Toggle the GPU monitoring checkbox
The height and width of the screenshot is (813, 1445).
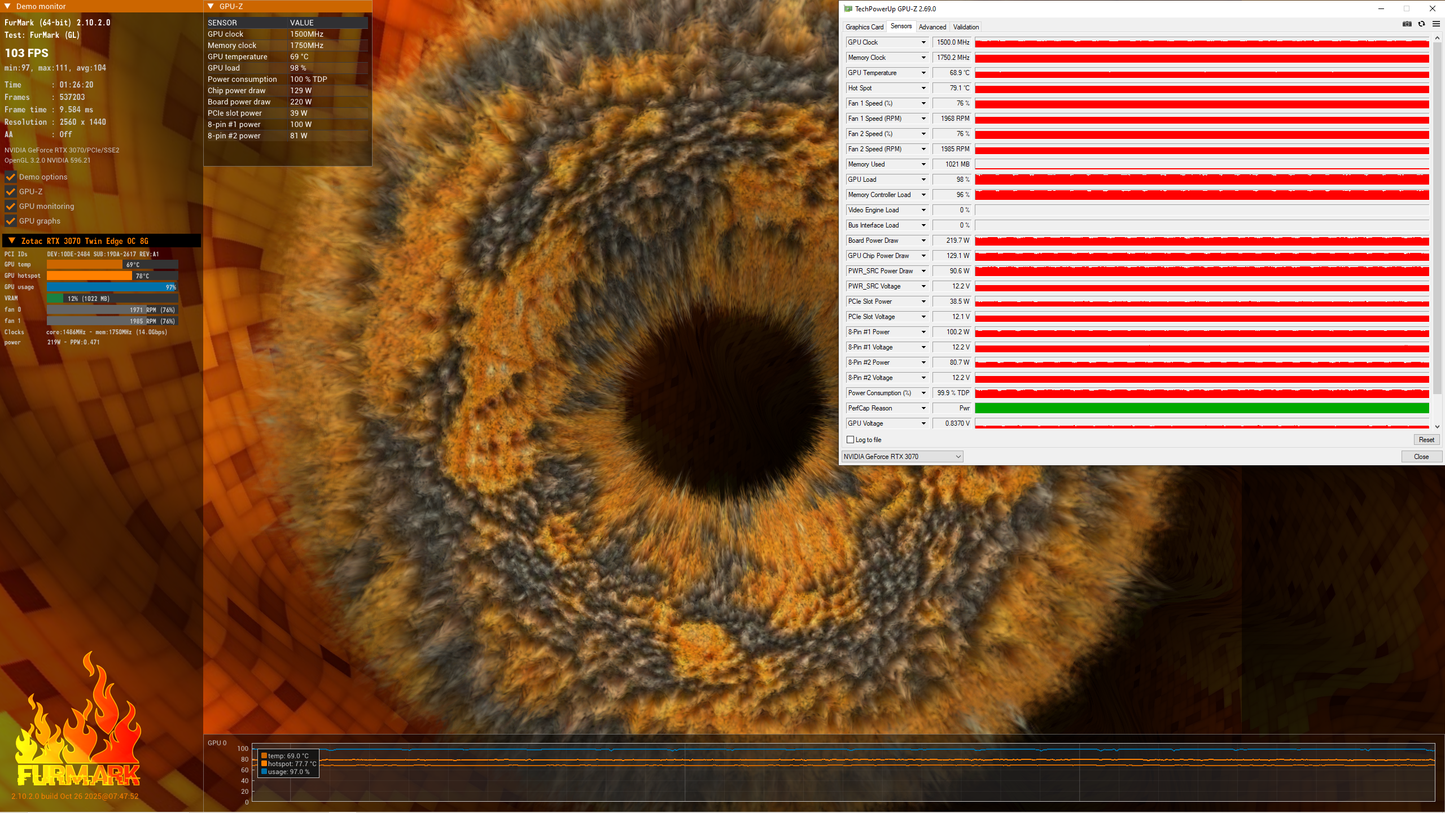pos(11,206)
